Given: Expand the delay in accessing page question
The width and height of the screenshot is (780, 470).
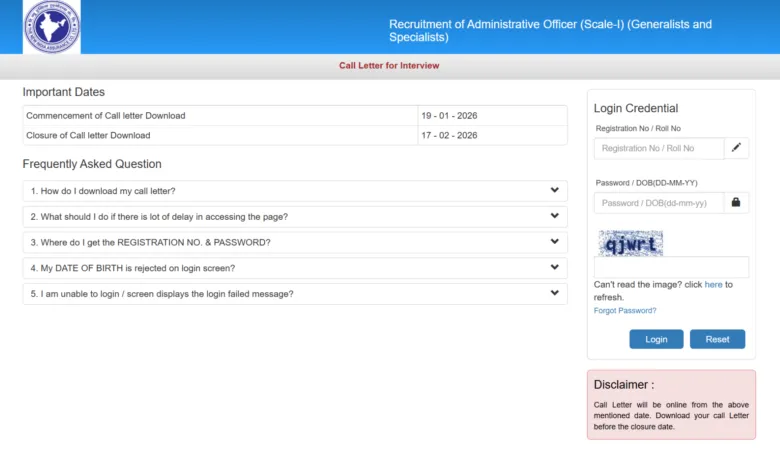Looking at the screenshot, I should pos(295,217).
